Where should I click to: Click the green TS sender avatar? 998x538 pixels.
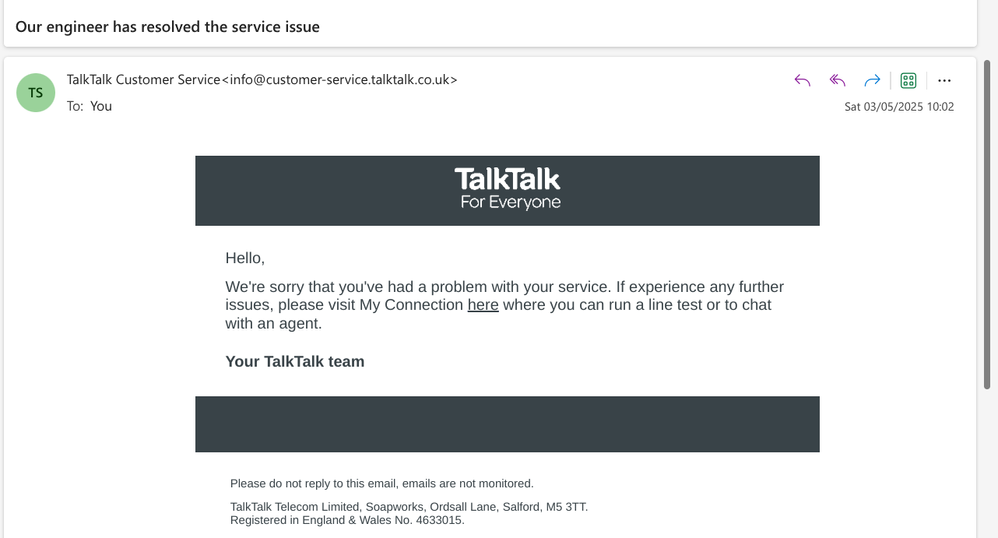click(x=36, y=93)
